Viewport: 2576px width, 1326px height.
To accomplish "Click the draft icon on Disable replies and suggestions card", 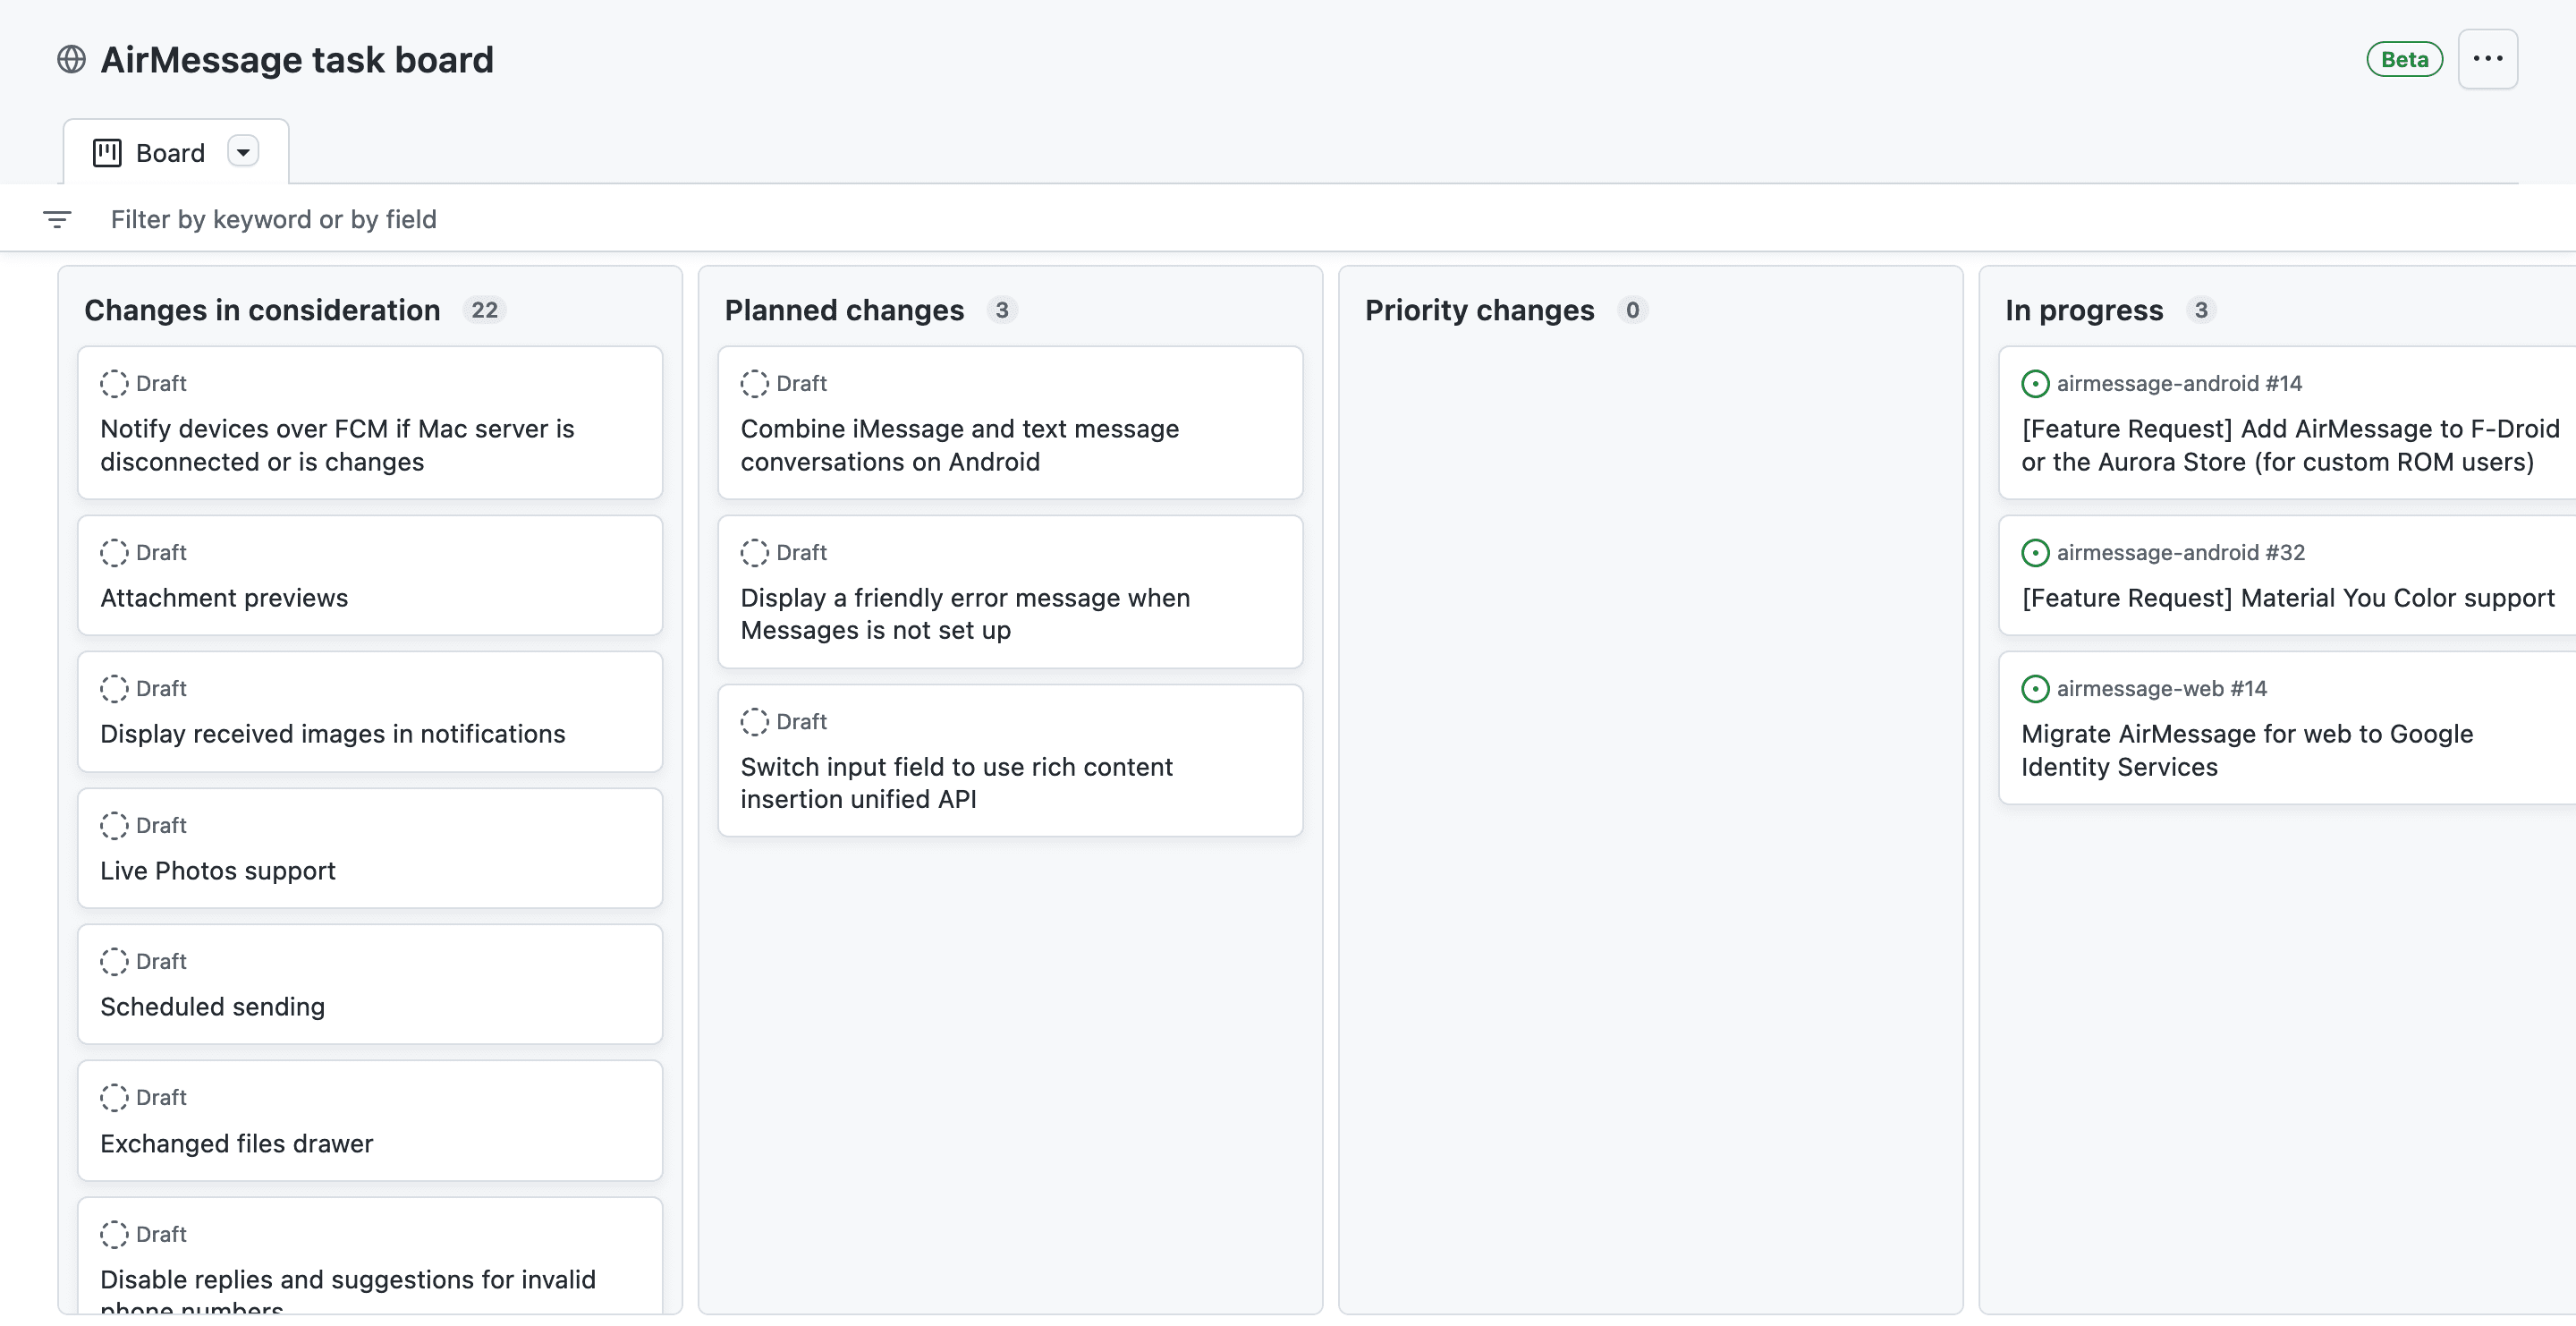I will (114, 1234).
